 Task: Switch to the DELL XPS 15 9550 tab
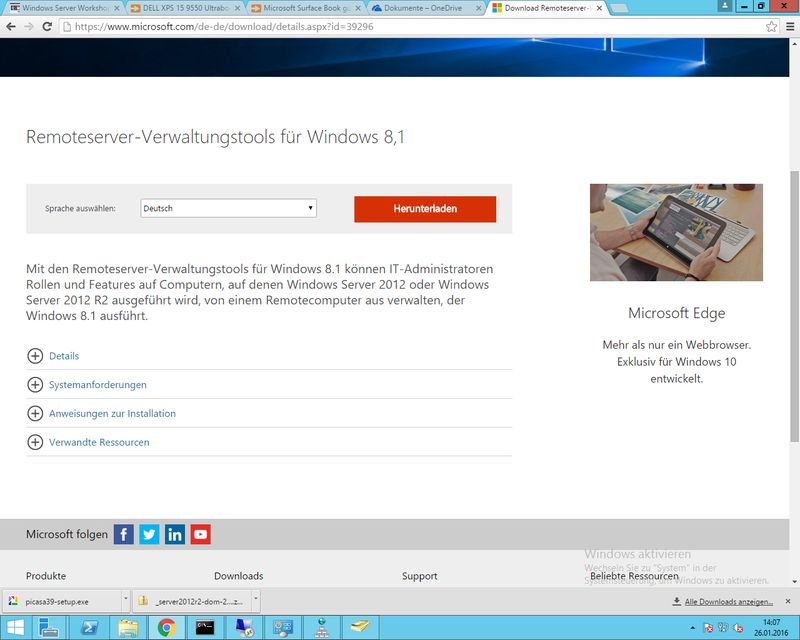184,8
